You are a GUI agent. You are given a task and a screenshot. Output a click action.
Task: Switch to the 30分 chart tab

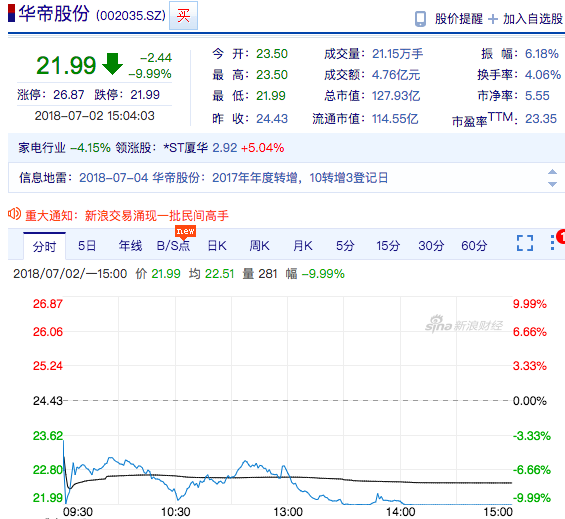431,246
